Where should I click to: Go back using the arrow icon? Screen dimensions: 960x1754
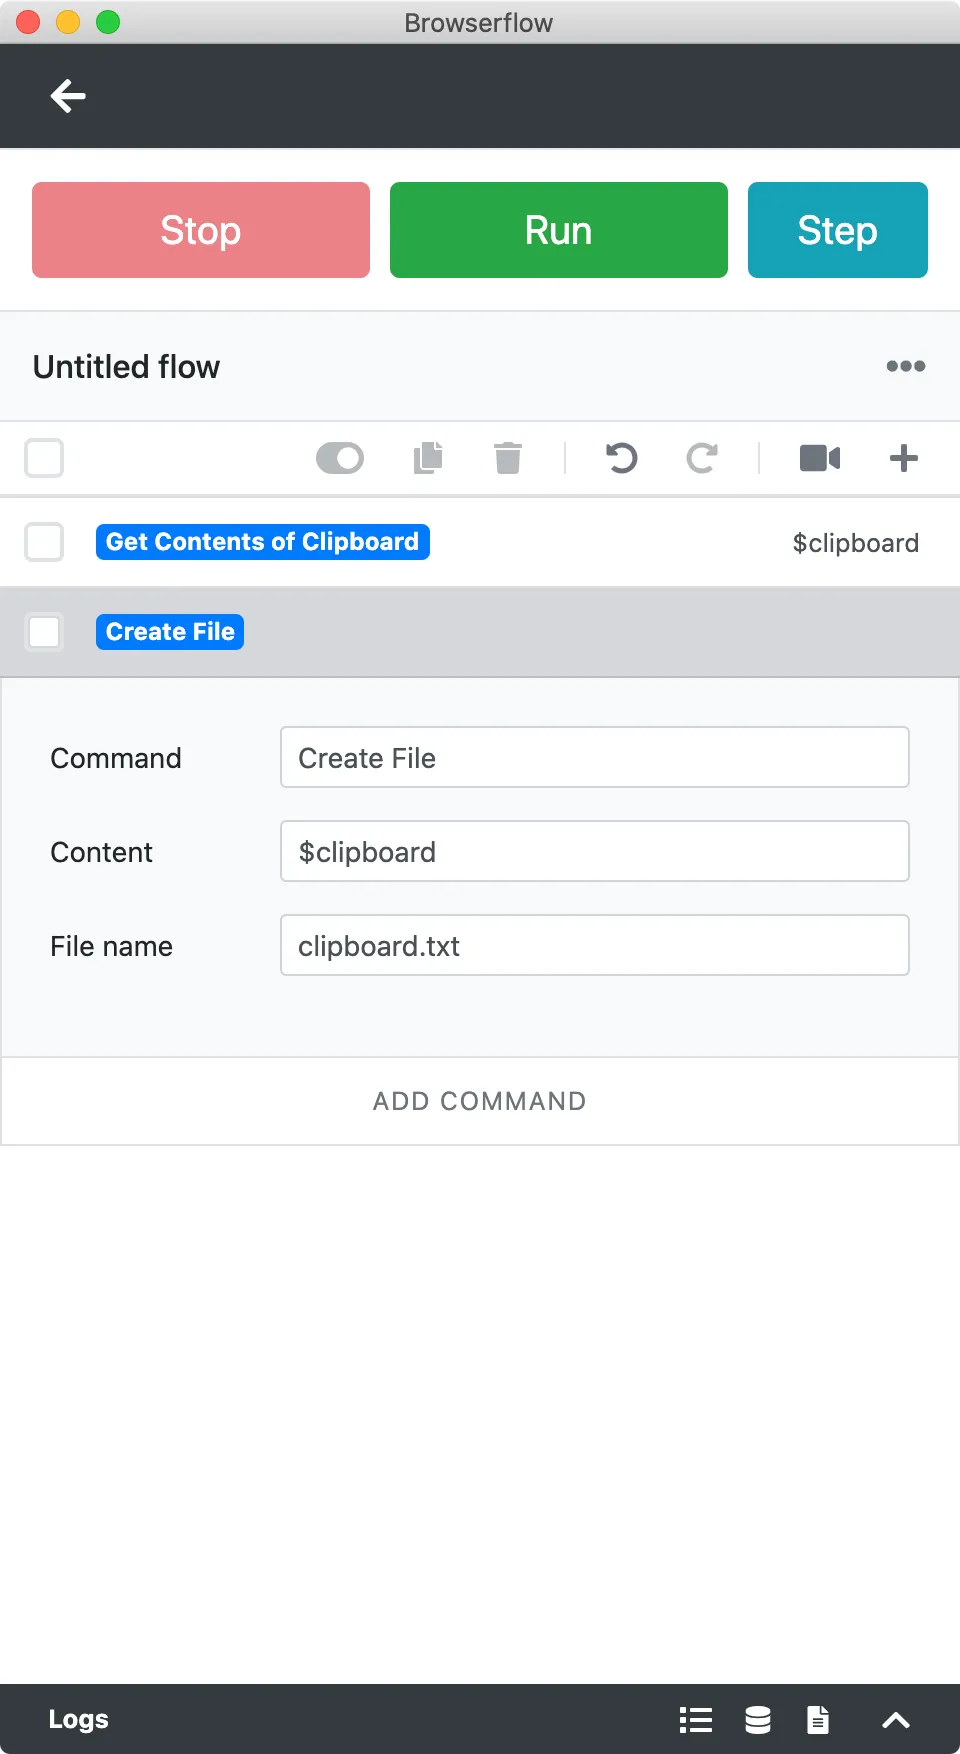68,96
